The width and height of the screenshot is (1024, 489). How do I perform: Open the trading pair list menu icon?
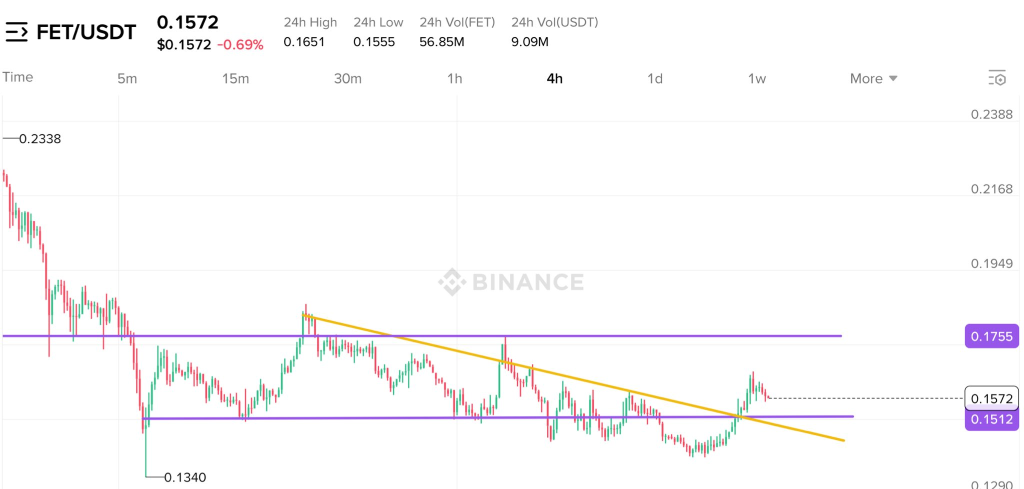point(16,31)
